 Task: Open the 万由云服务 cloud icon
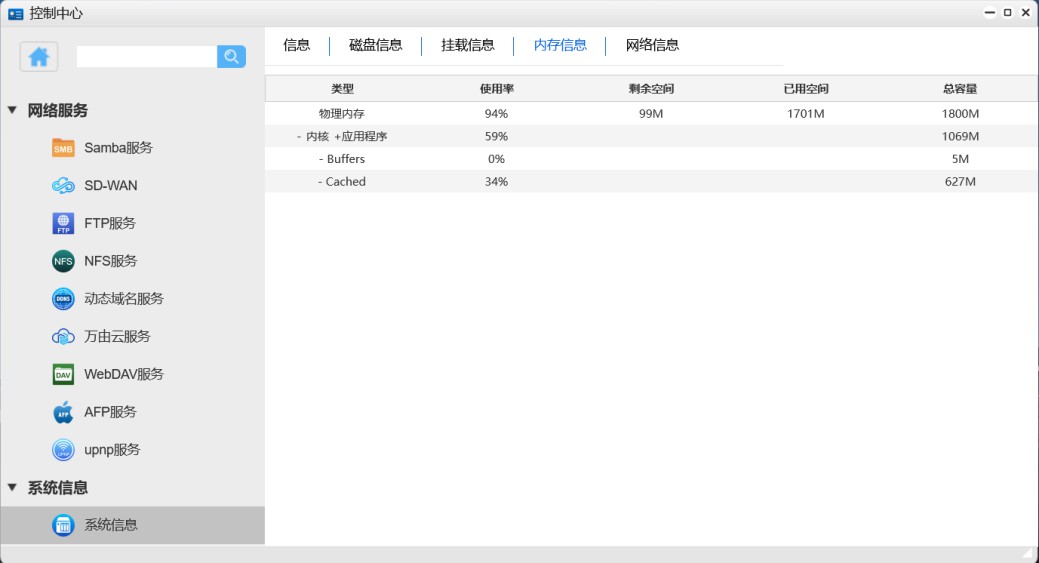[63, 337]
